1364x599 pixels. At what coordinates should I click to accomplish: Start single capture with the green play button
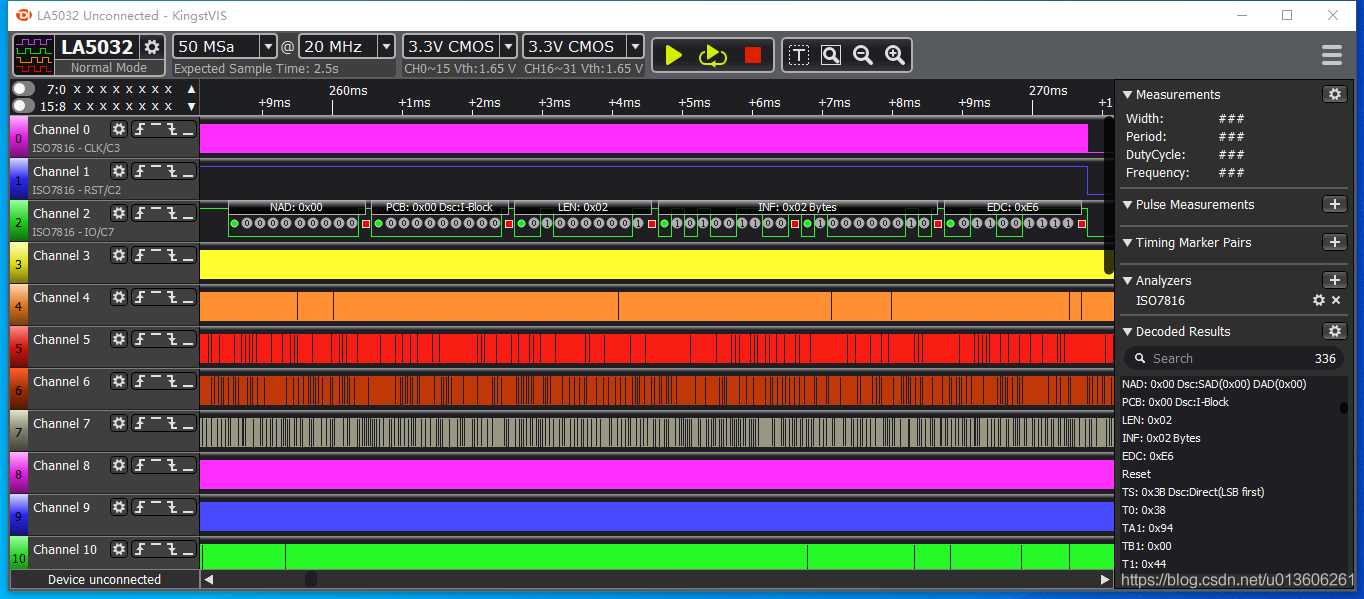673,55
